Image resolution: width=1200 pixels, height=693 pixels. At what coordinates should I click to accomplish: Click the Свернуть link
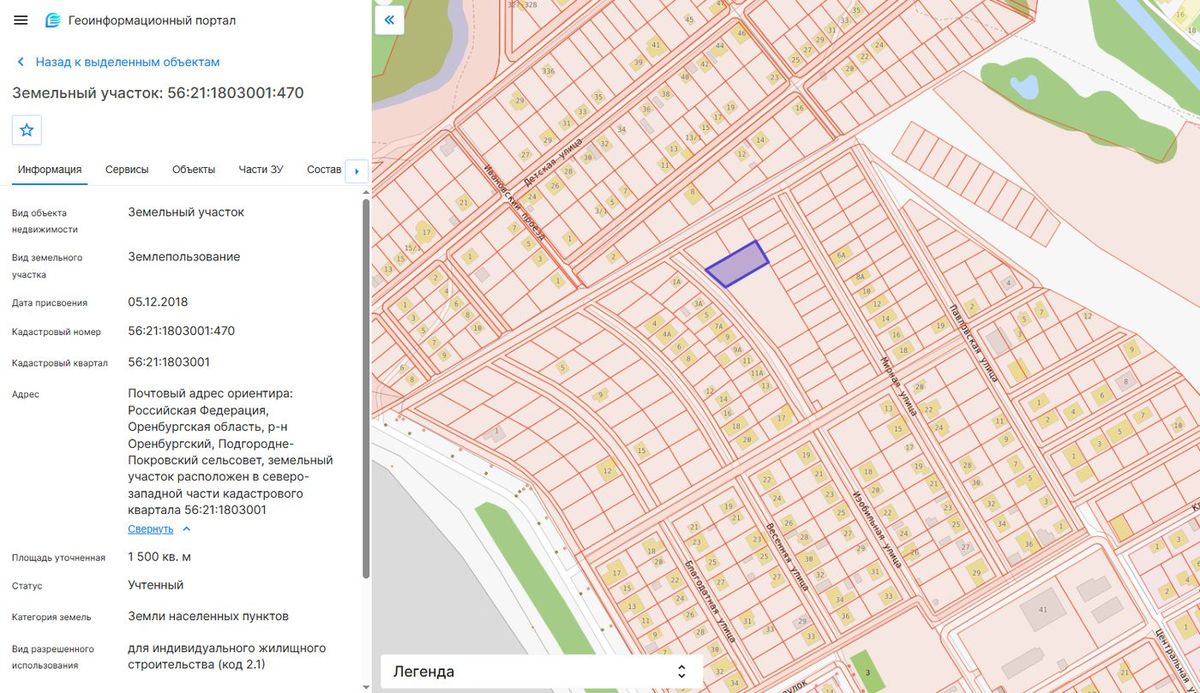coord(150,529)
